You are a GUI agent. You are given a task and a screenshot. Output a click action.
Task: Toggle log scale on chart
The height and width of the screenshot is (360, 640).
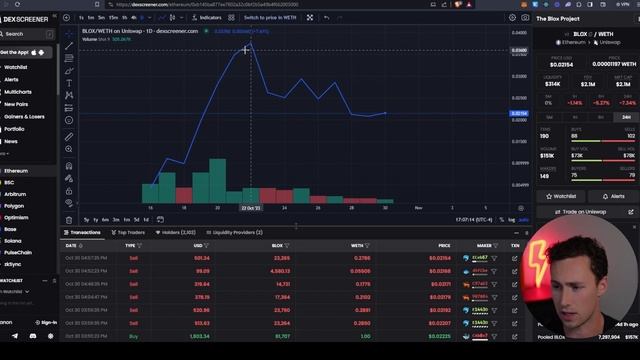point(511,220)
